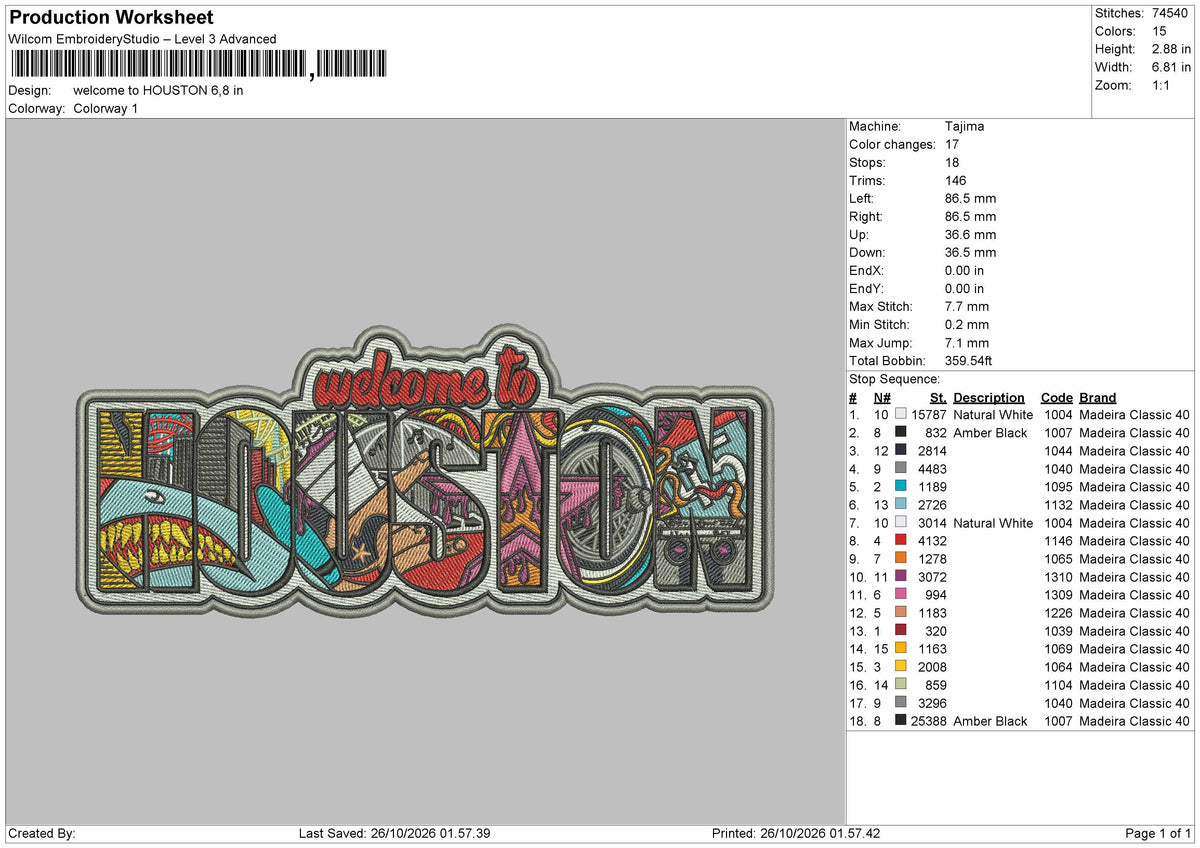Viewport: 1200px width, 848px height.
Task: Click stops value '18'
Action: click(x=951, y=162)
